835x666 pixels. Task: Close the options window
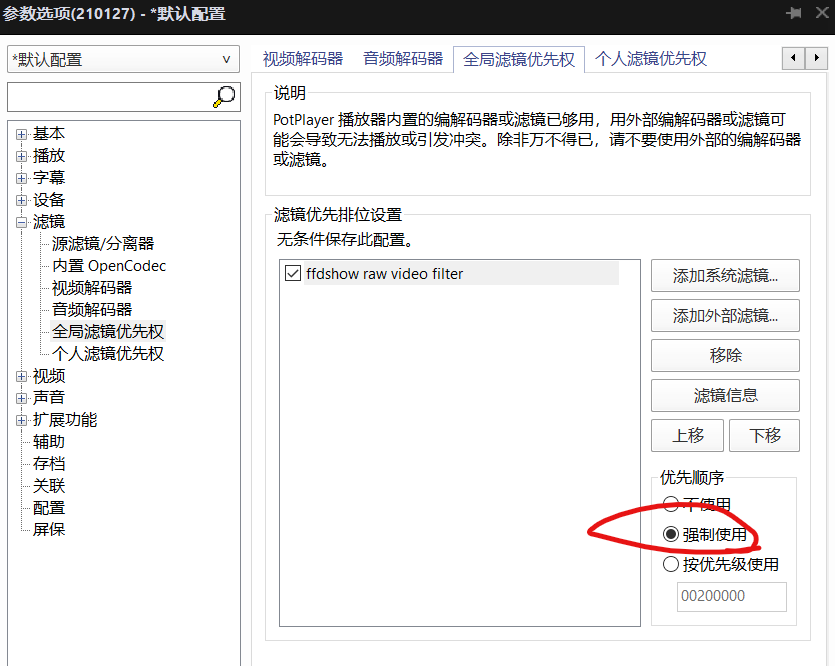tap(822, 12)
